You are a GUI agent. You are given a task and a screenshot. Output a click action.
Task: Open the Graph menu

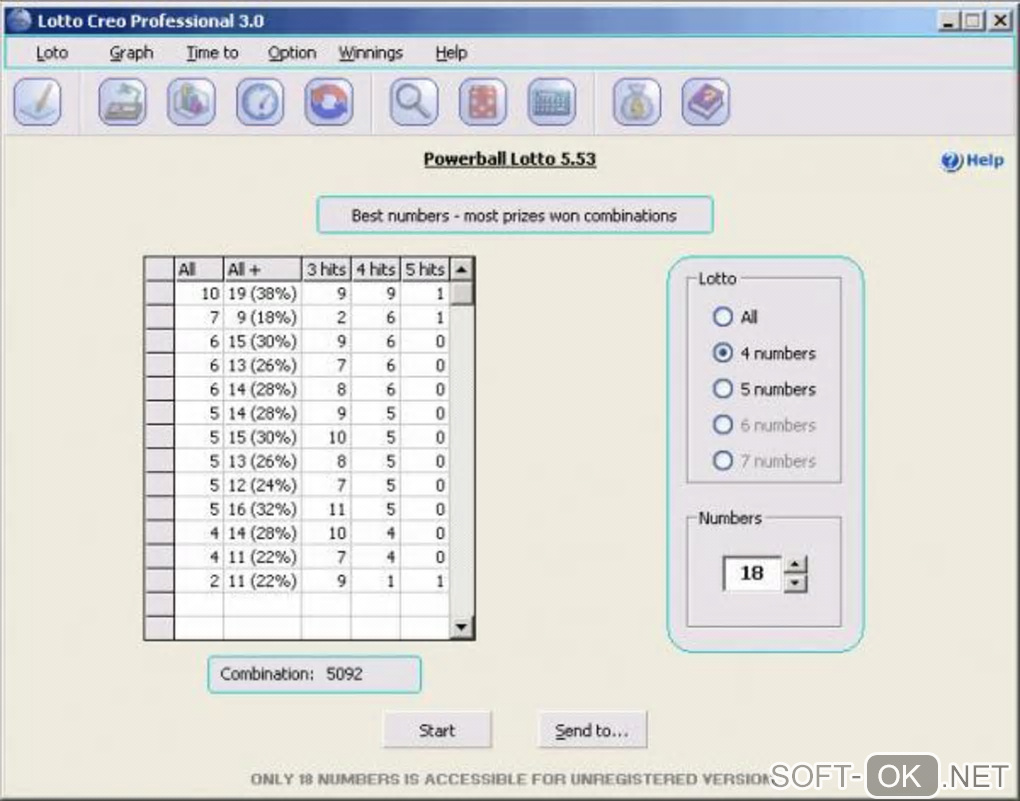coord(131,53)
